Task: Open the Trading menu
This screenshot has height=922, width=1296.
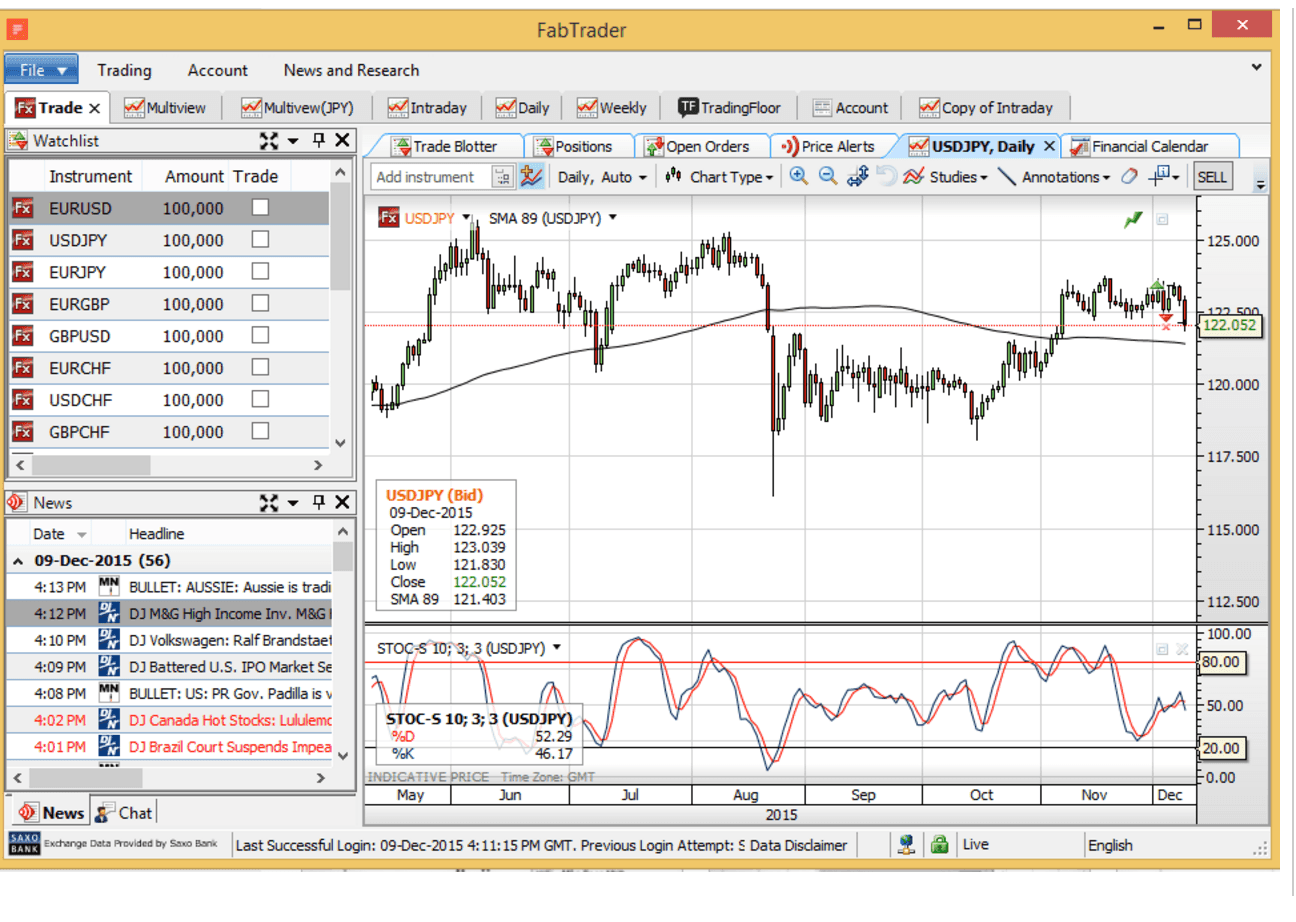Action: coord(124,70)
